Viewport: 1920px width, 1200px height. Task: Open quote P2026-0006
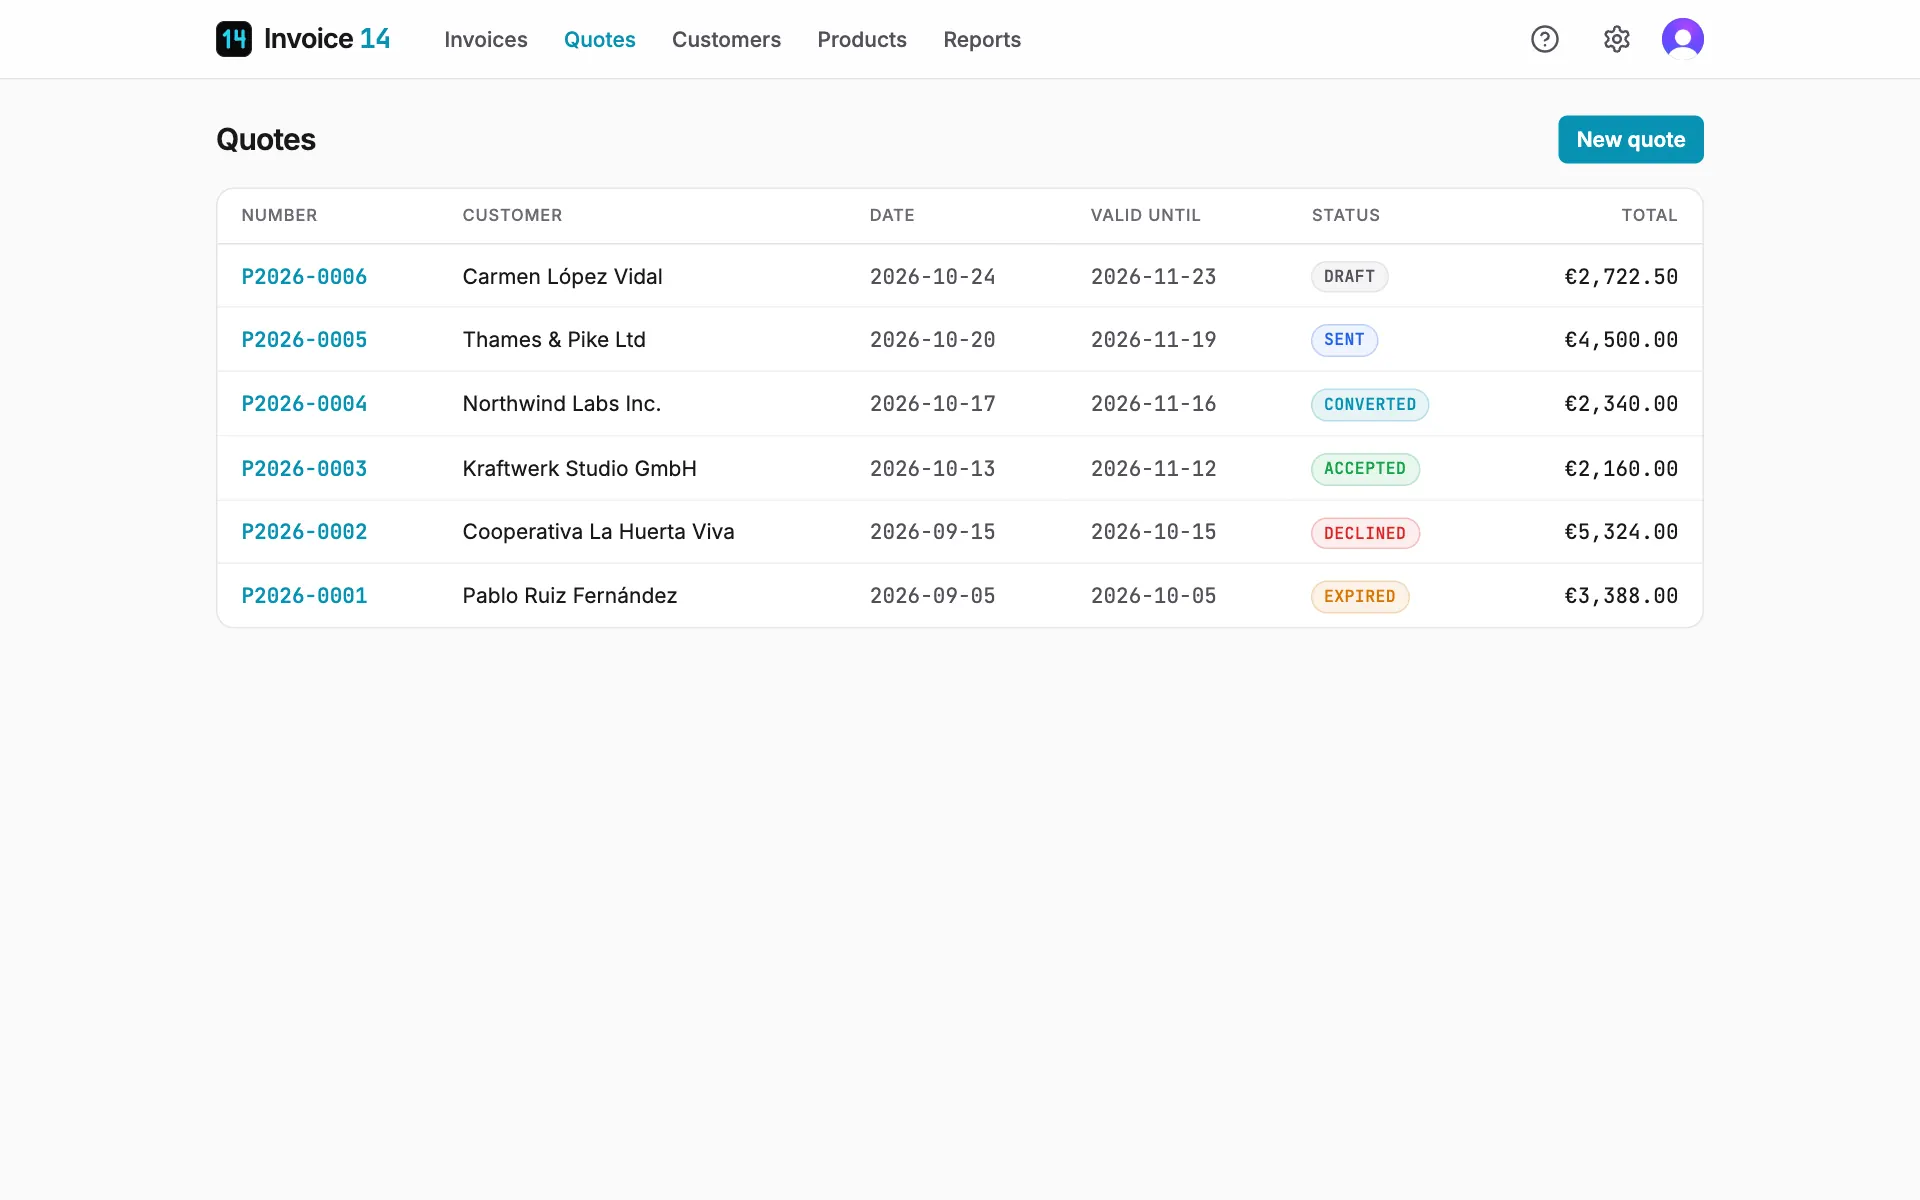304,276
